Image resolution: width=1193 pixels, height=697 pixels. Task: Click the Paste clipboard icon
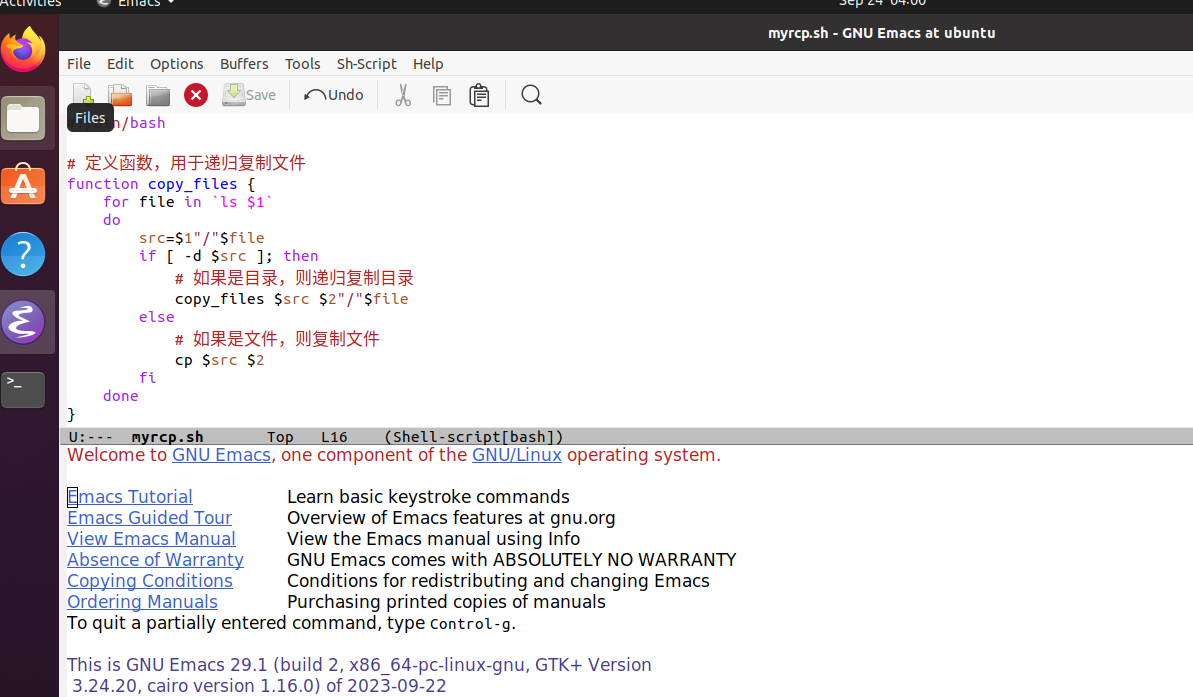pos(479,95)
